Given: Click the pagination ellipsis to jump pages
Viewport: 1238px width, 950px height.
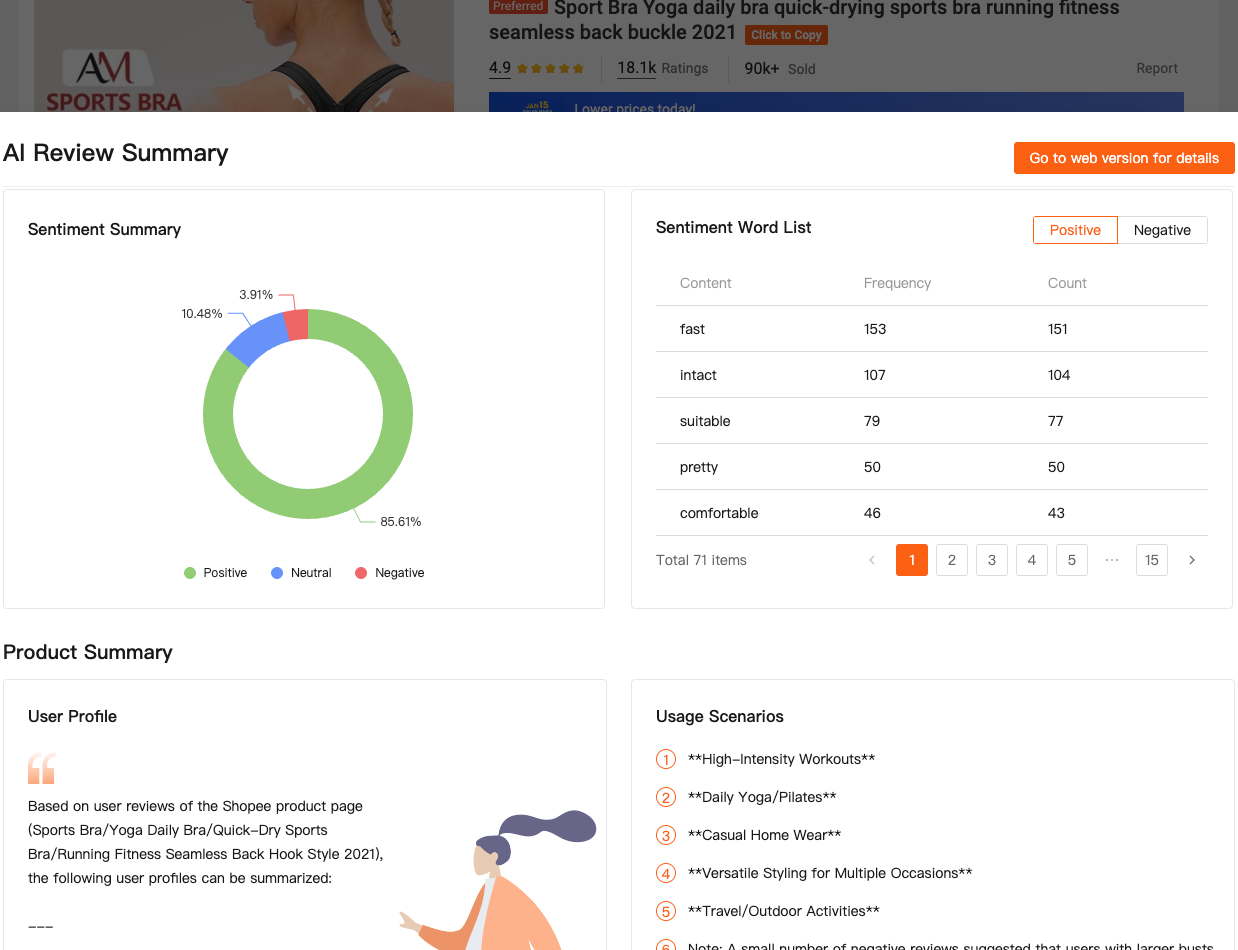Looking at the screenshot, I should tap(1111, 560).
